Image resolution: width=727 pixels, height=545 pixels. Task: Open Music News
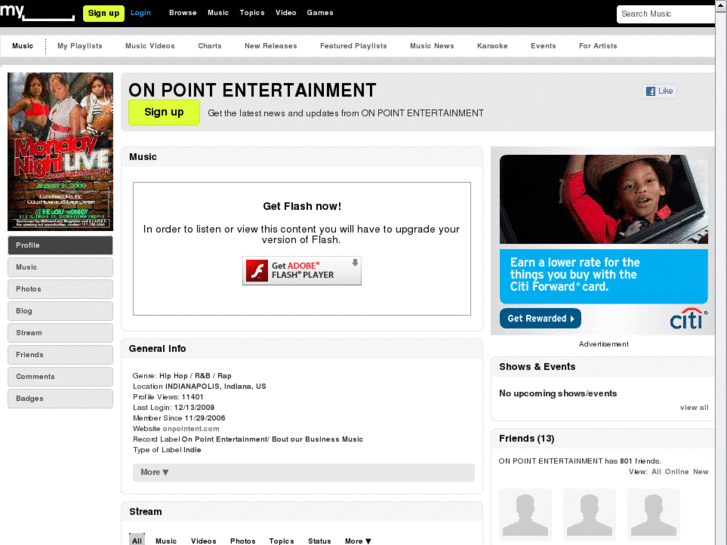[432, 46]
